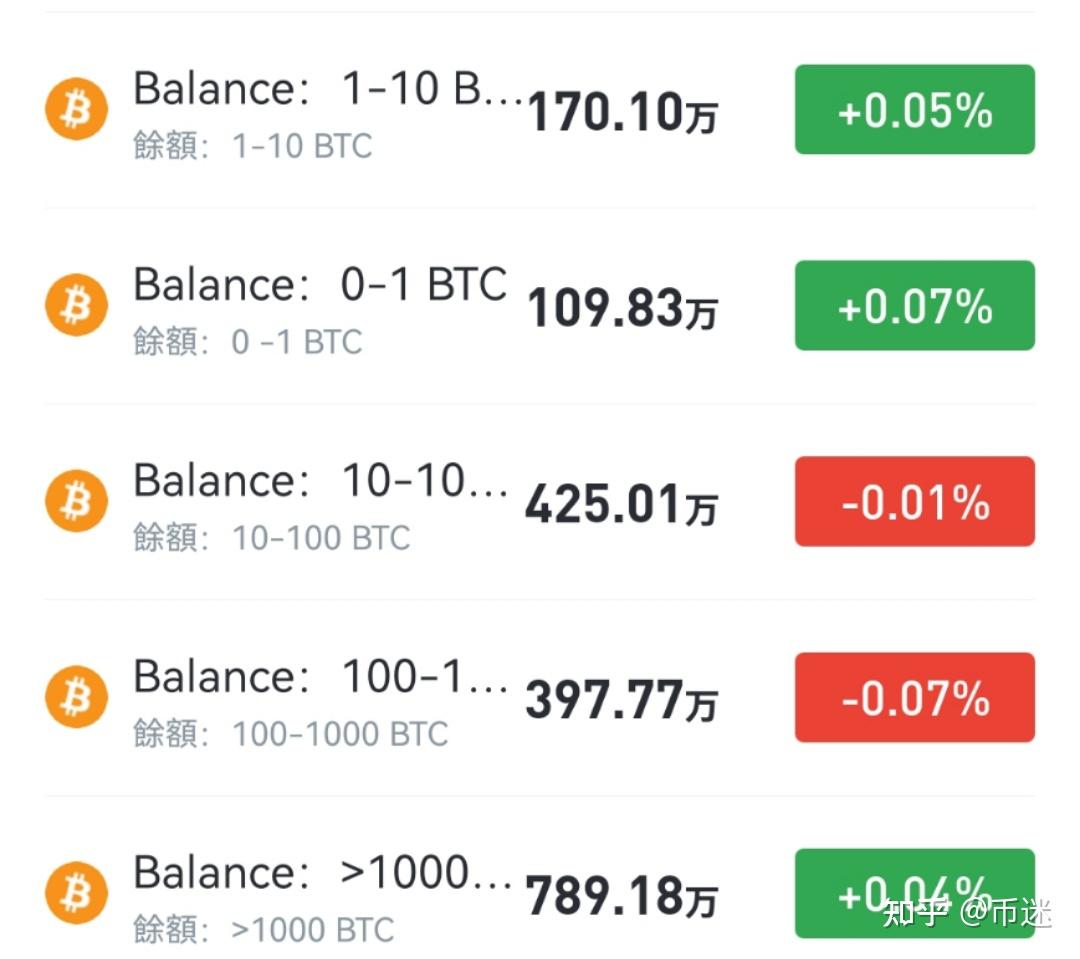The width and height of the screenshot is (1080, 959).
Task: Click the Bitcoin icon beside Balance 1-10 BTC
Action: (x=75, y=108)
